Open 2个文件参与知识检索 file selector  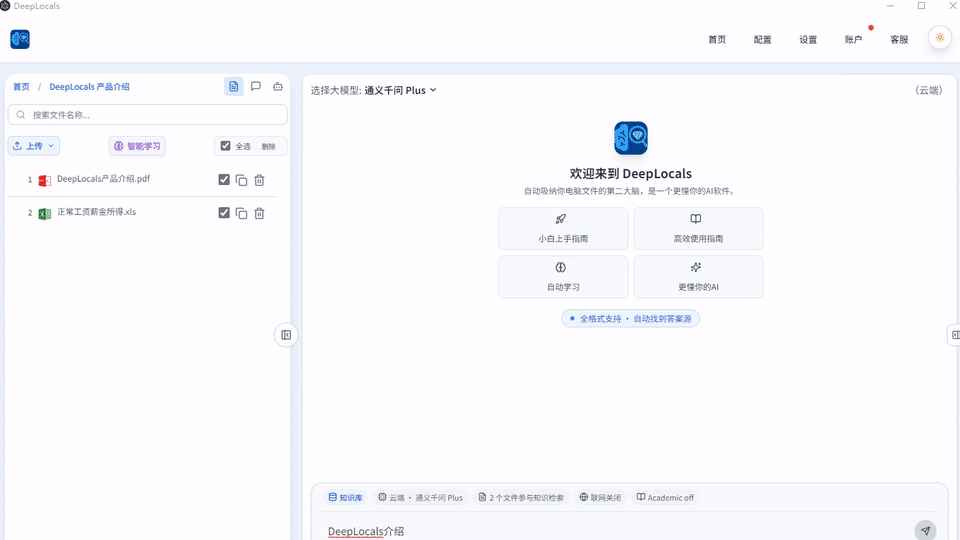point(521,498)
